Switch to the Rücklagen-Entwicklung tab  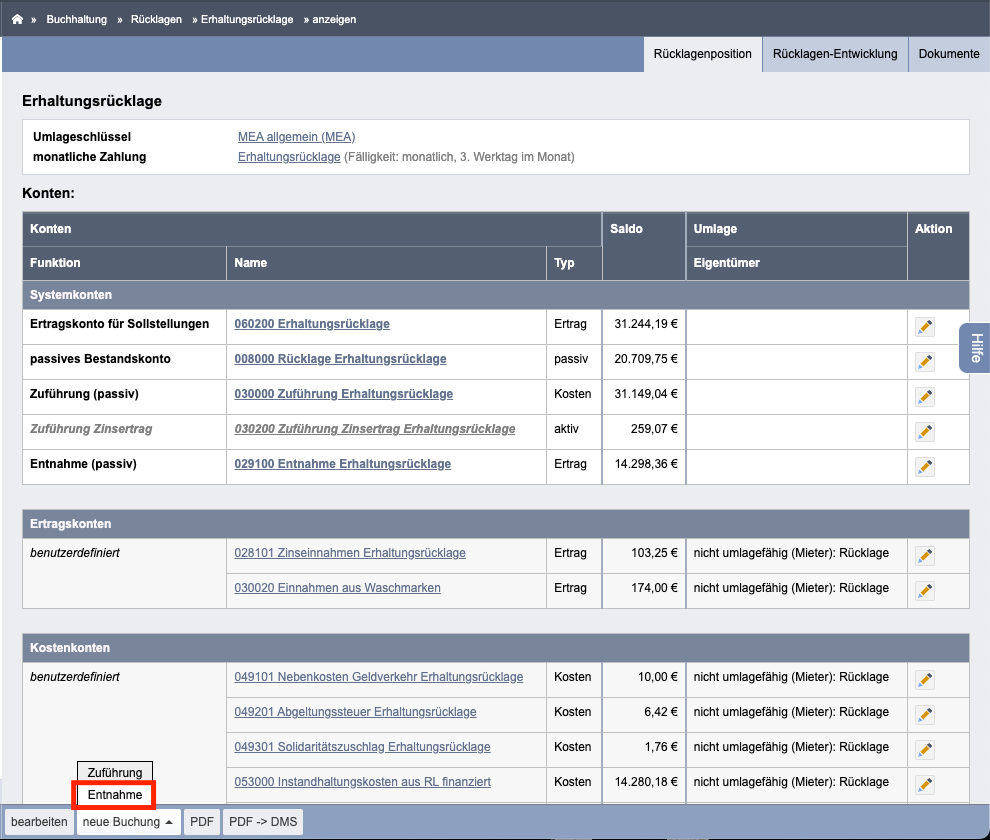tap(835, 54)
